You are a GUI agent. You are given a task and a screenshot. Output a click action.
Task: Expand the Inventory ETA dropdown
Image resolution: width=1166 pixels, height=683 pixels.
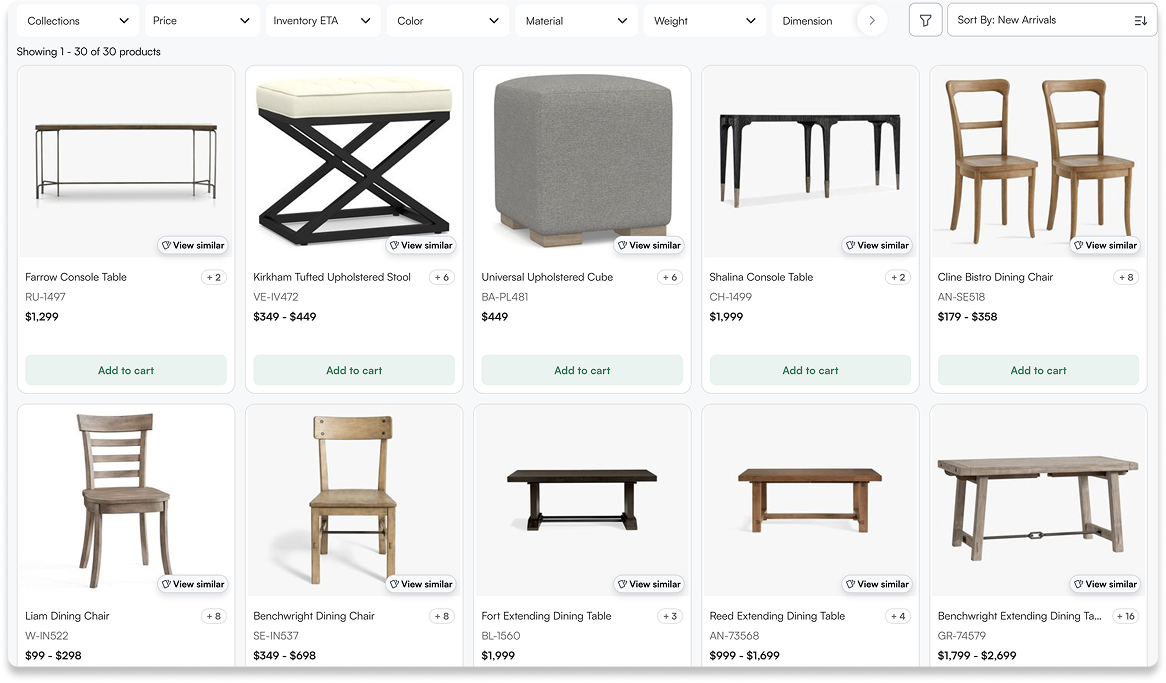[322, 20]
